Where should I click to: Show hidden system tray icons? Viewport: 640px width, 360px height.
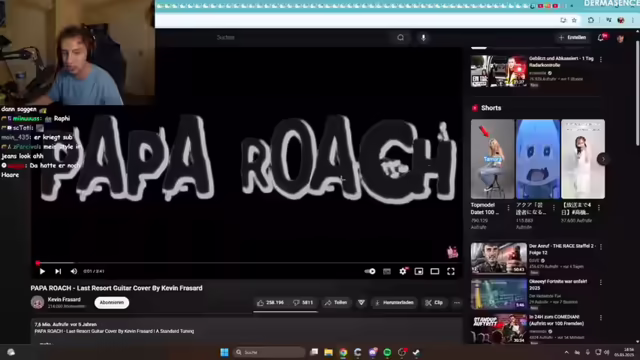(567, 352)
